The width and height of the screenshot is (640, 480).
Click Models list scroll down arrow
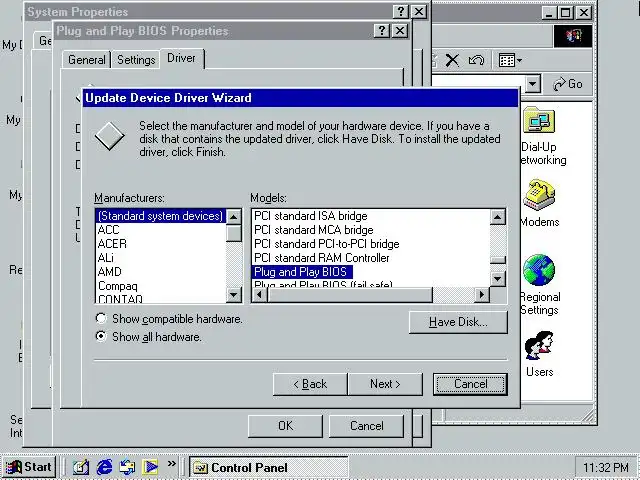(x=498, y=279)
